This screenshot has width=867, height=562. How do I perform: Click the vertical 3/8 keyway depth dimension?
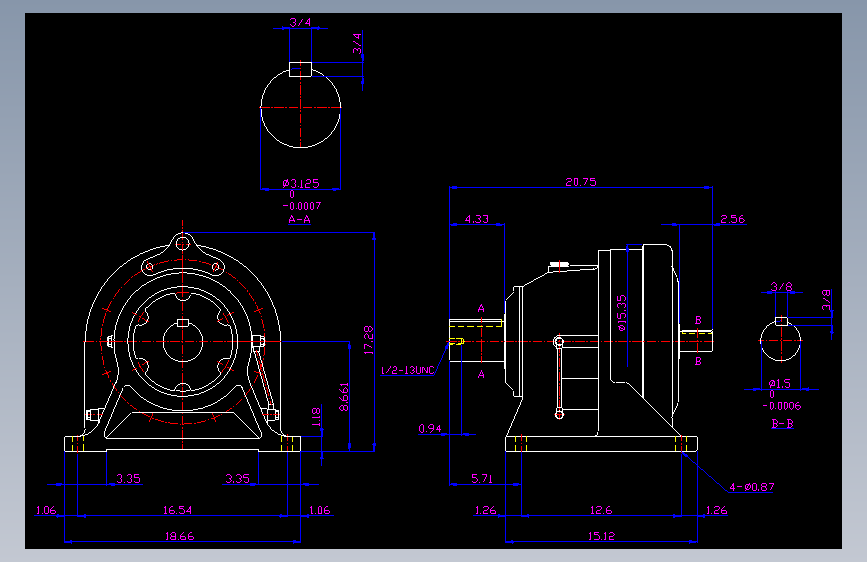coord(826,299)
